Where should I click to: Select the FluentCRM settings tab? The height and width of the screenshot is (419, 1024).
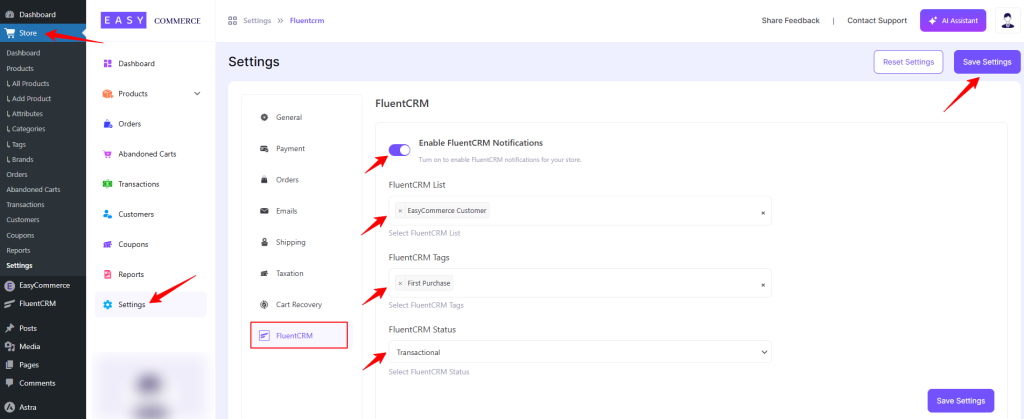pos(299,335)
